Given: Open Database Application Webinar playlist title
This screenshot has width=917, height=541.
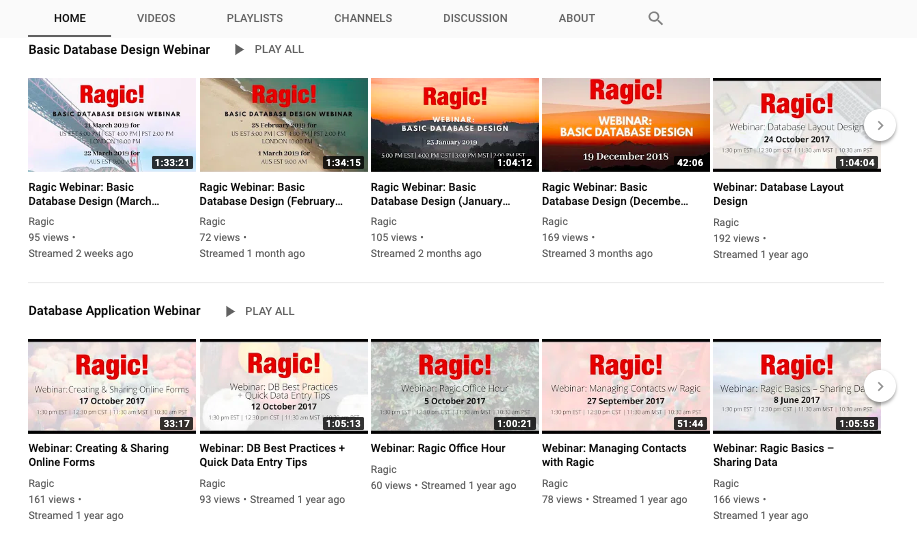Looking at the screenshot, I should [x=114, y=311].
